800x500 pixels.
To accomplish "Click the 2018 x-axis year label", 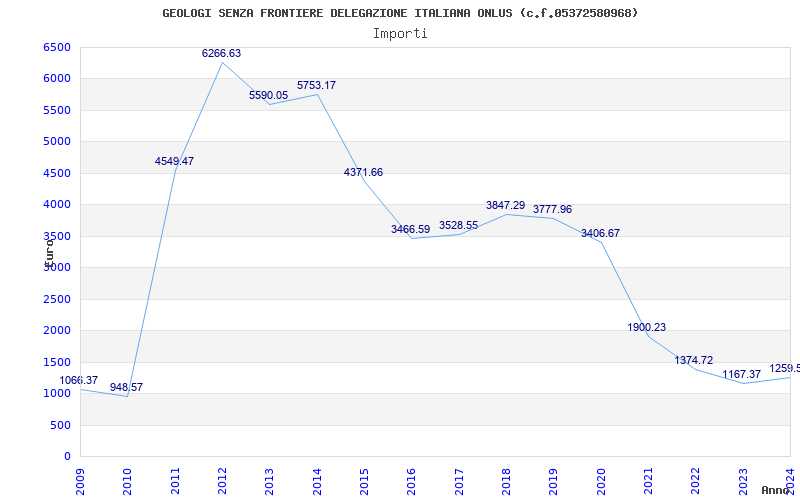I will [x=506, y=481].
